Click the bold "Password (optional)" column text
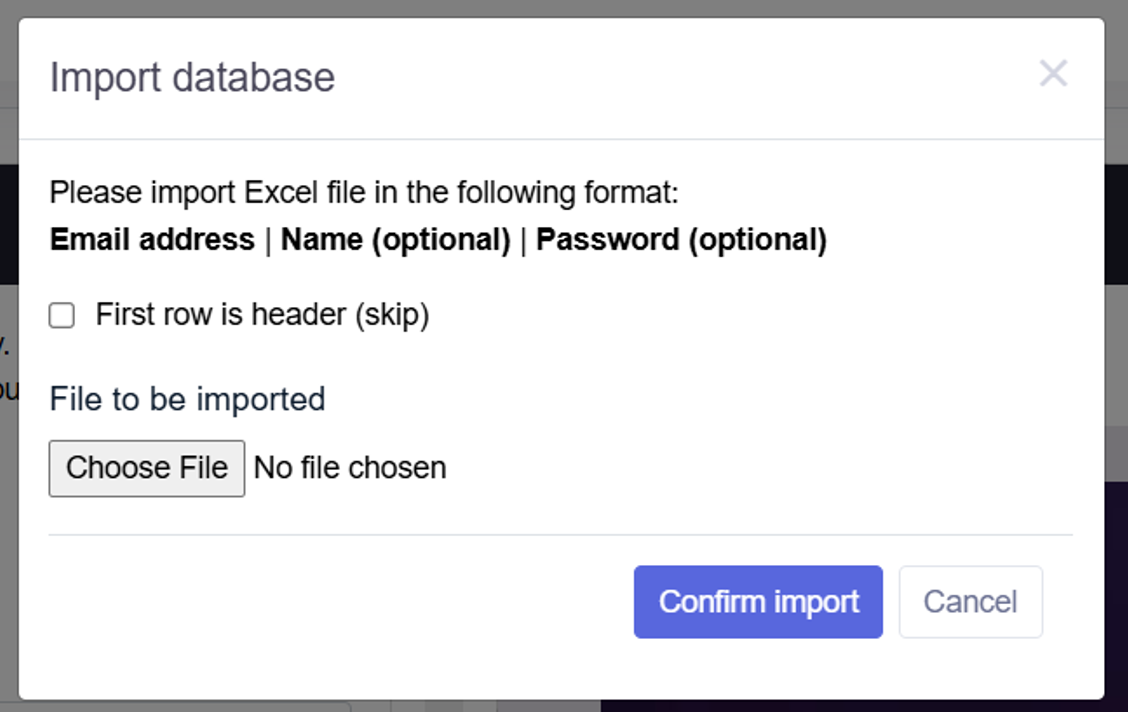This screenshot has height=712, width=1128. coord(681,240)
